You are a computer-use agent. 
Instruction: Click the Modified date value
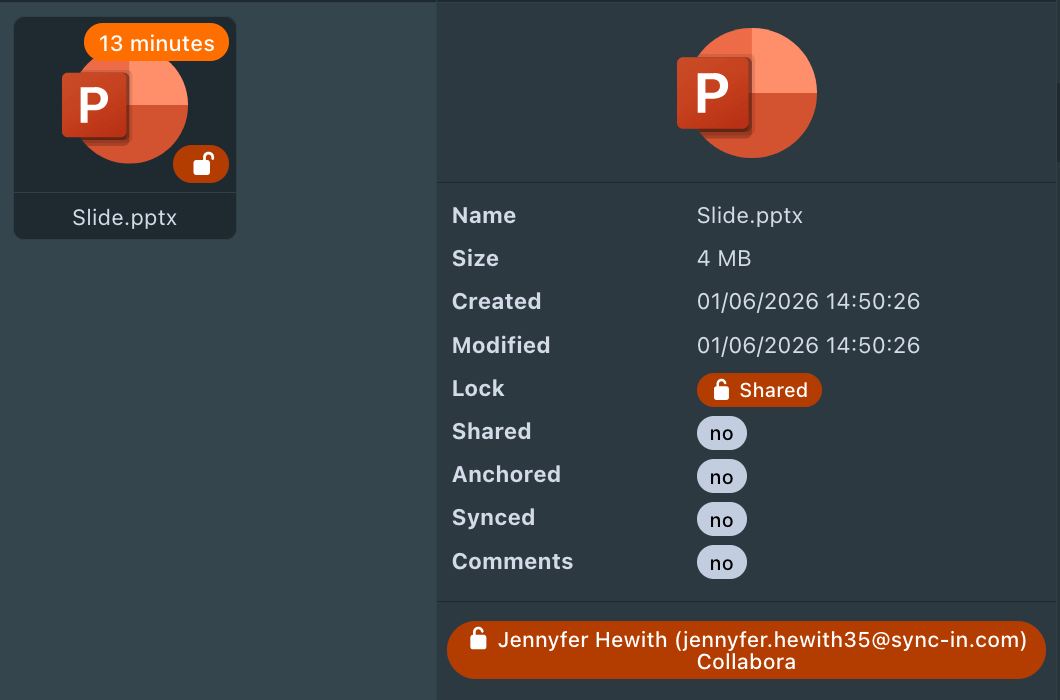(x=808, y=346)
